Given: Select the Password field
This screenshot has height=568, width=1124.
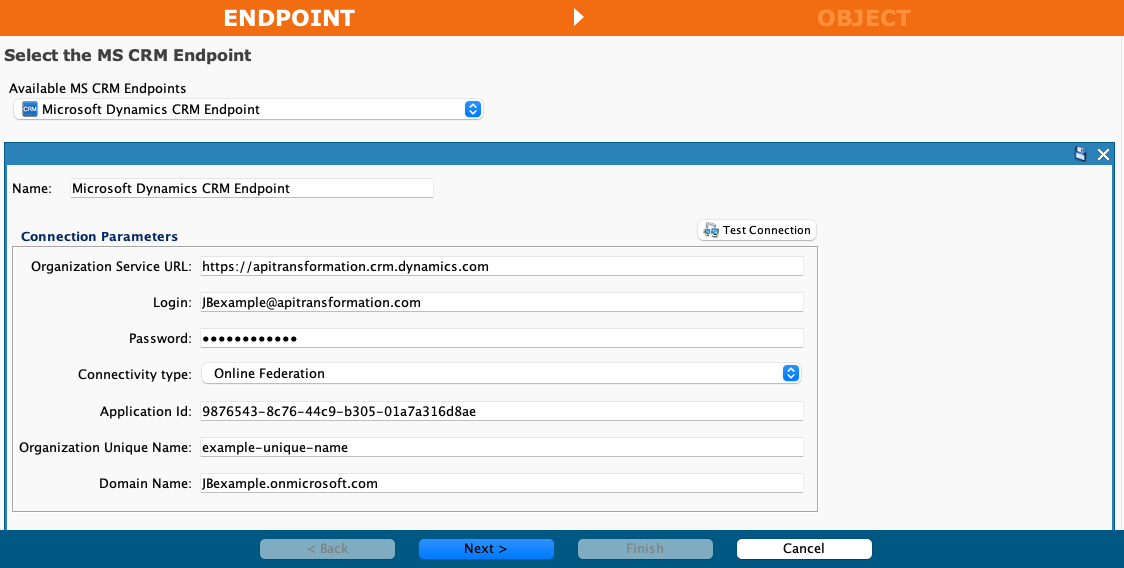Looking at the screenshot, I should [x=501, y=338].
